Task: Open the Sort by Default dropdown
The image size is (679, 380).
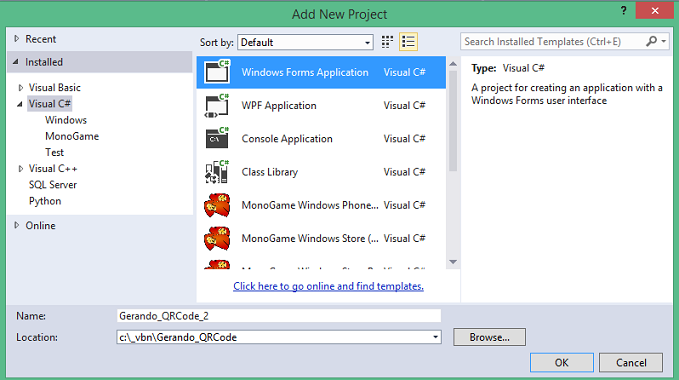Action: tap(305, 42)
